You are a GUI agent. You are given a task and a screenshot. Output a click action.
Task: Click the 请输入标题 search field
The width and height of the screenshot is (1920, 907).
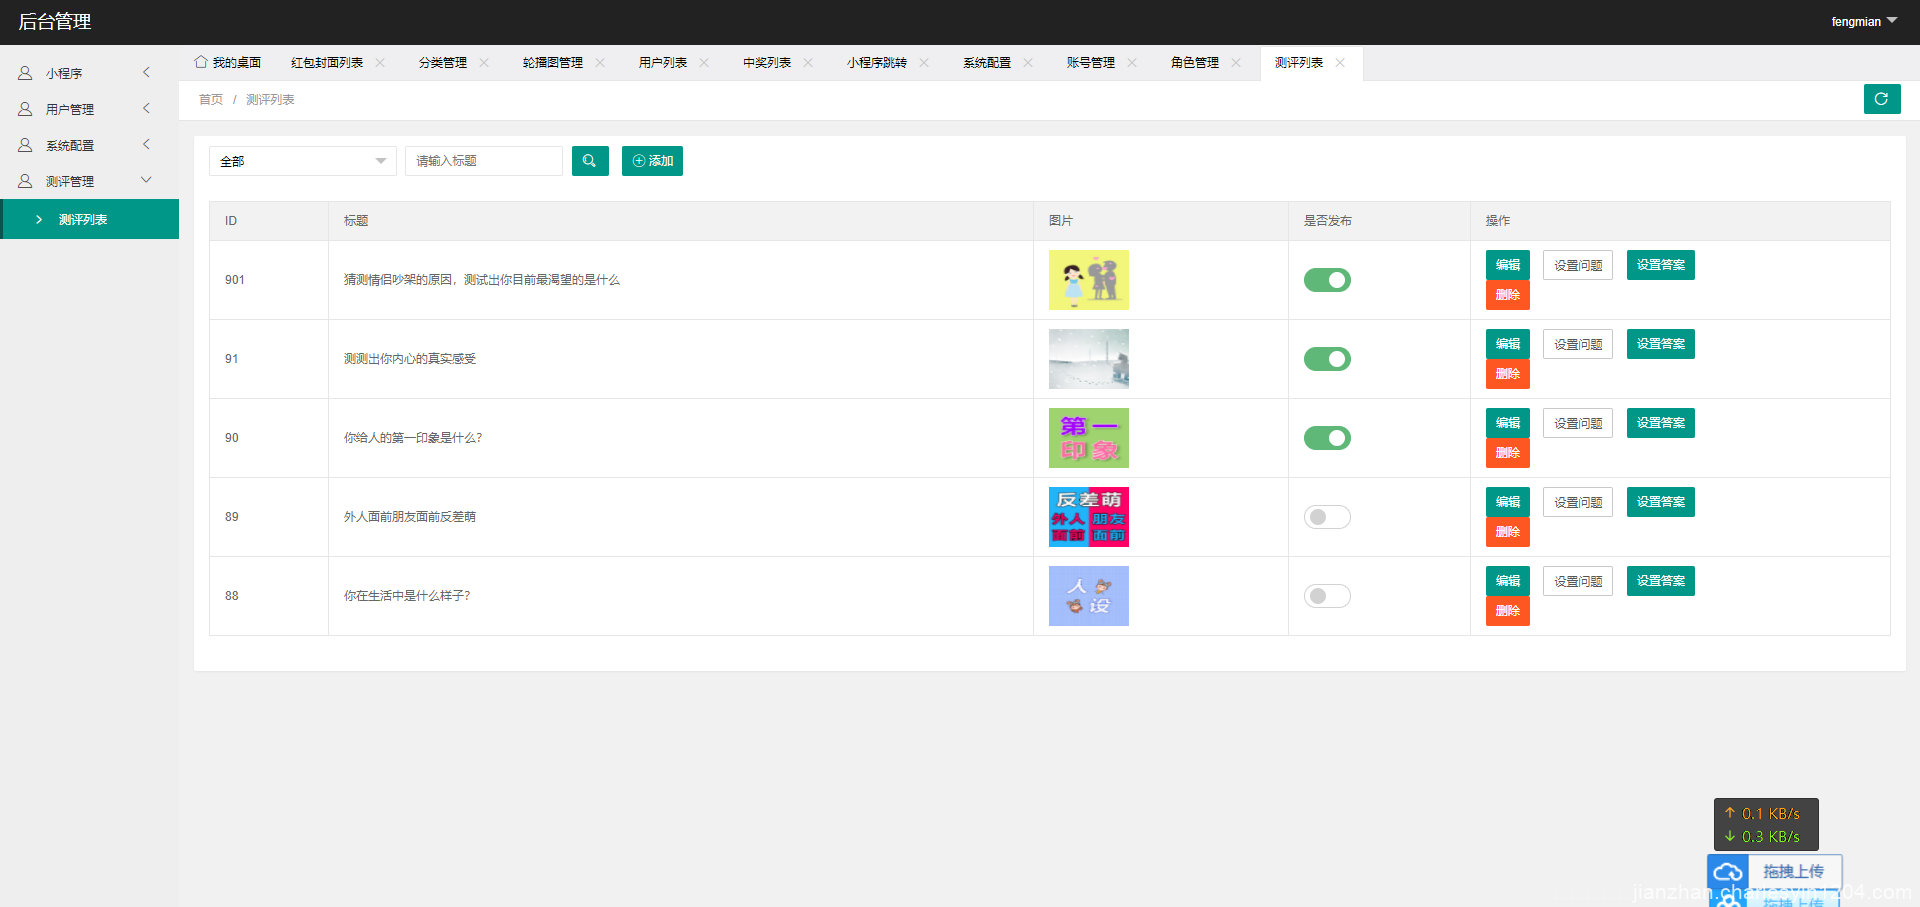click(484, 161)
